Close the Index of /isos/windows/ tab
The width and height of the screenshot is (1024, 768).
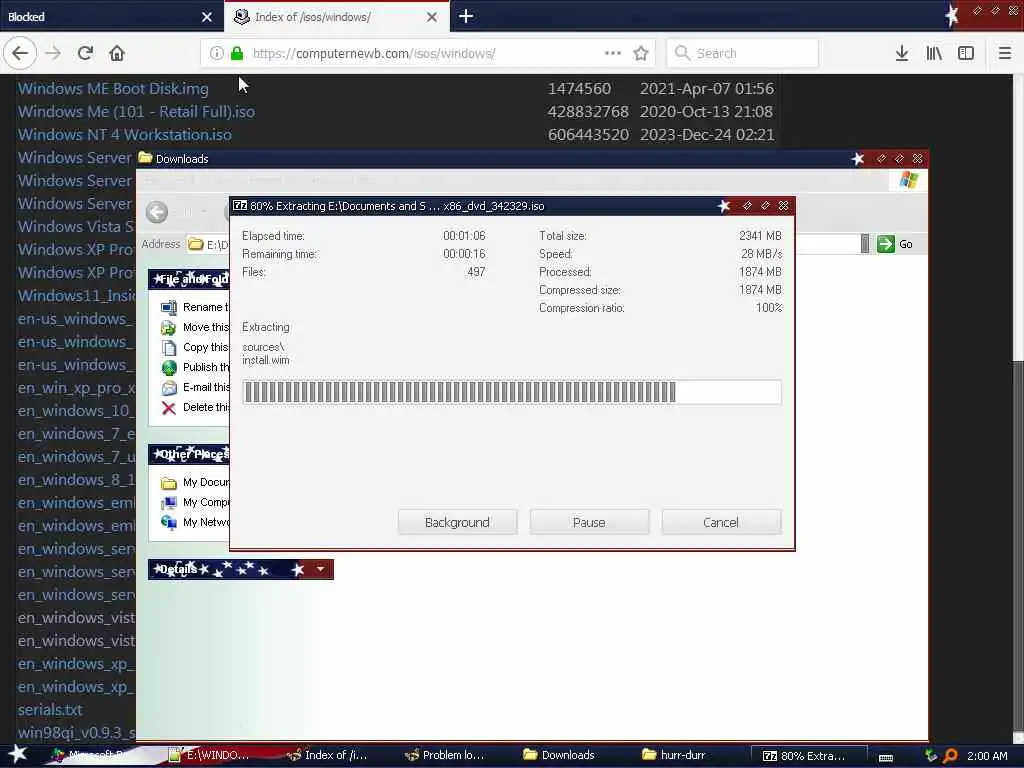click(432, 17)
